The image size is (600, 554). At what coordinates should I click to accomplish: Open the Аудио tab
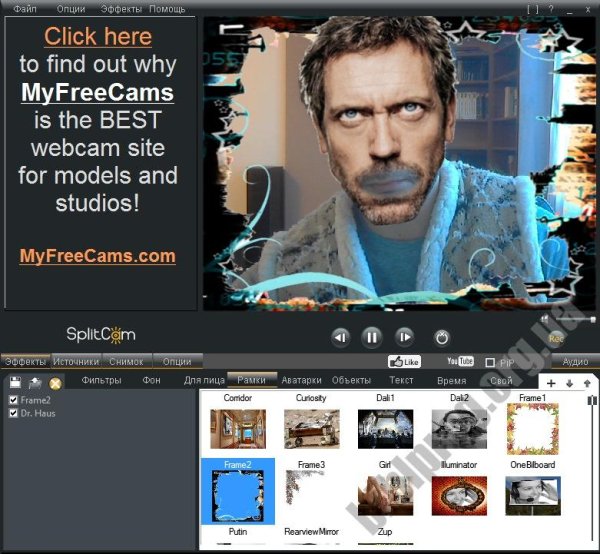coord(575,362)
